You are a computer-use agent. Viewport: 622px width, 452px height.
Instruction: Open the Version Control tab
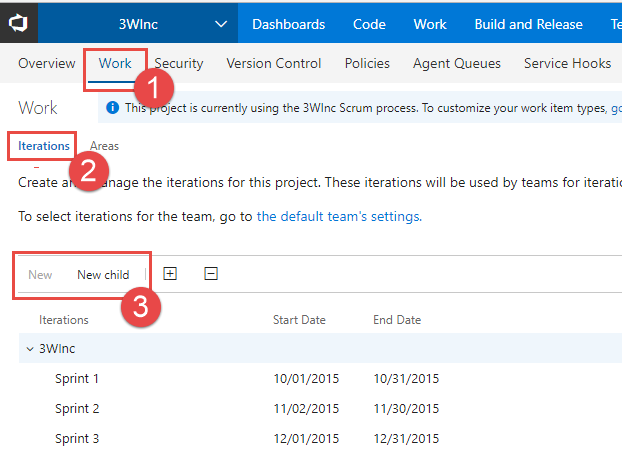pyautogui.click(x=274, y=63)
